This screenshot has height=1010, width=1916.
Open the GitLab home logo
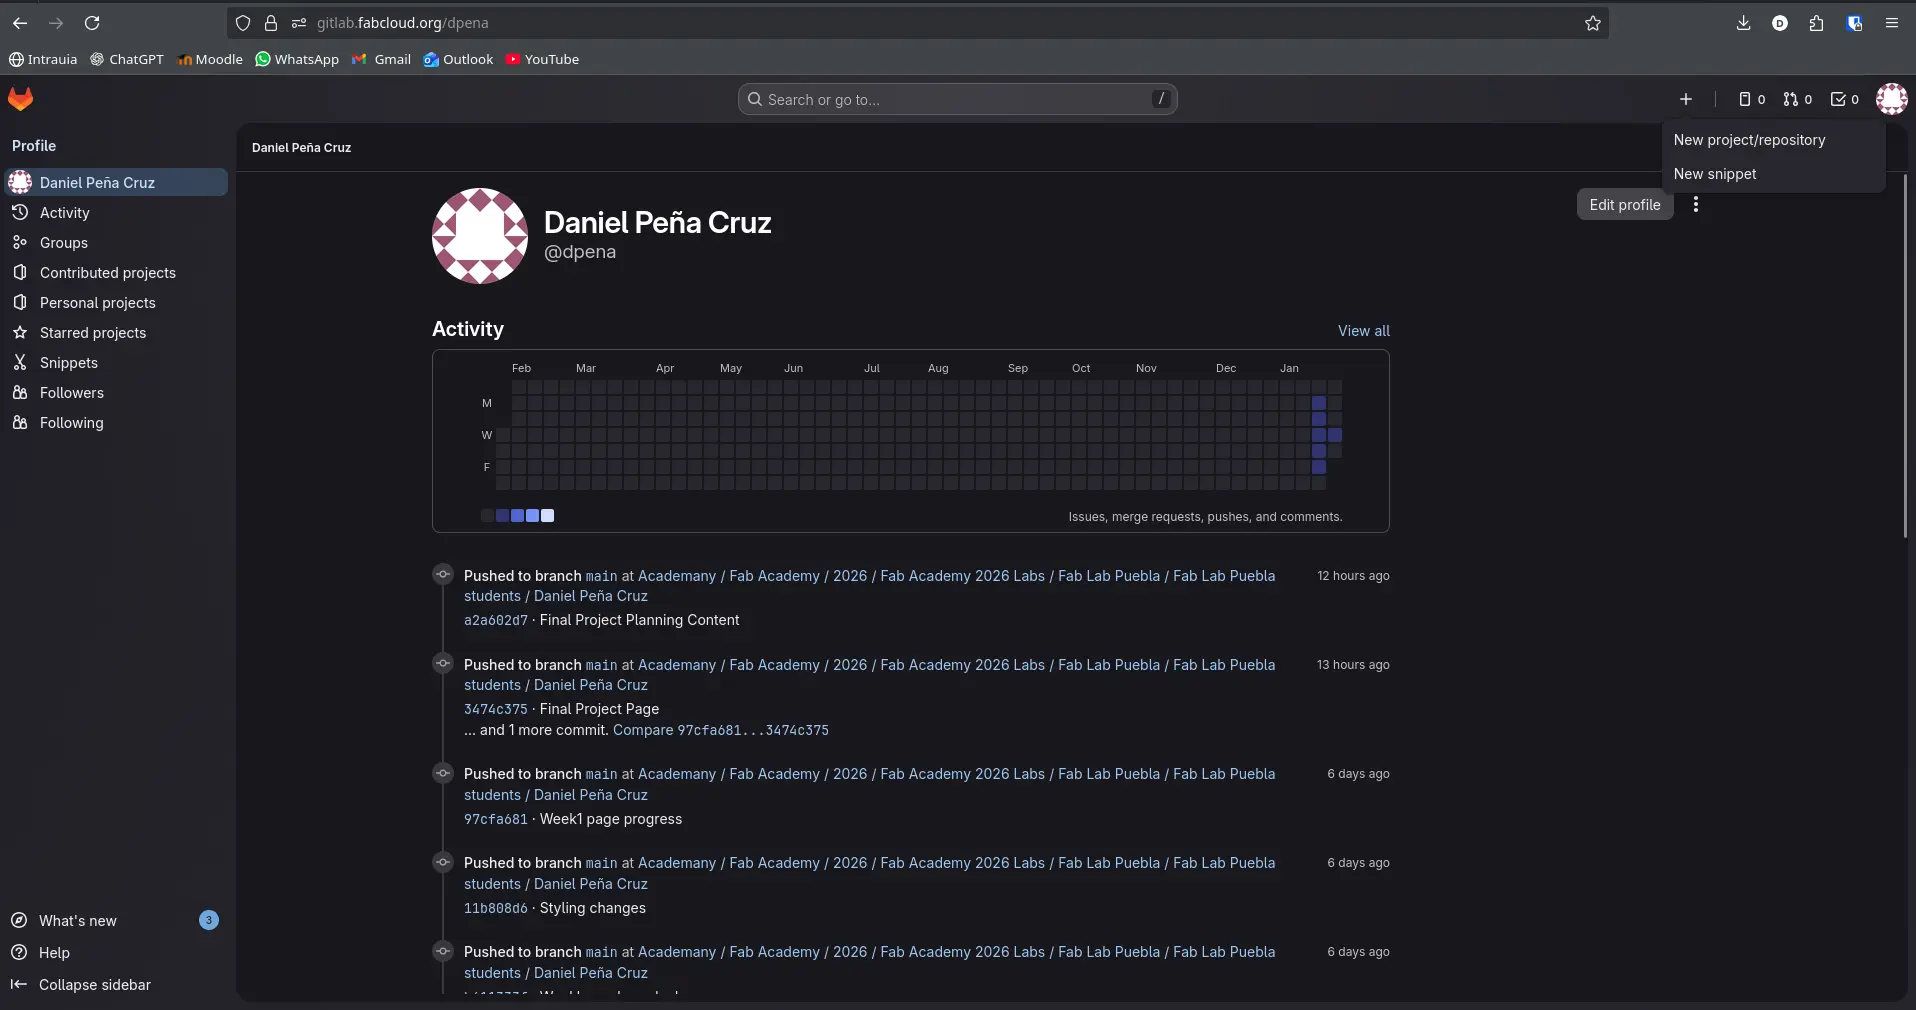tap(19, 99)
